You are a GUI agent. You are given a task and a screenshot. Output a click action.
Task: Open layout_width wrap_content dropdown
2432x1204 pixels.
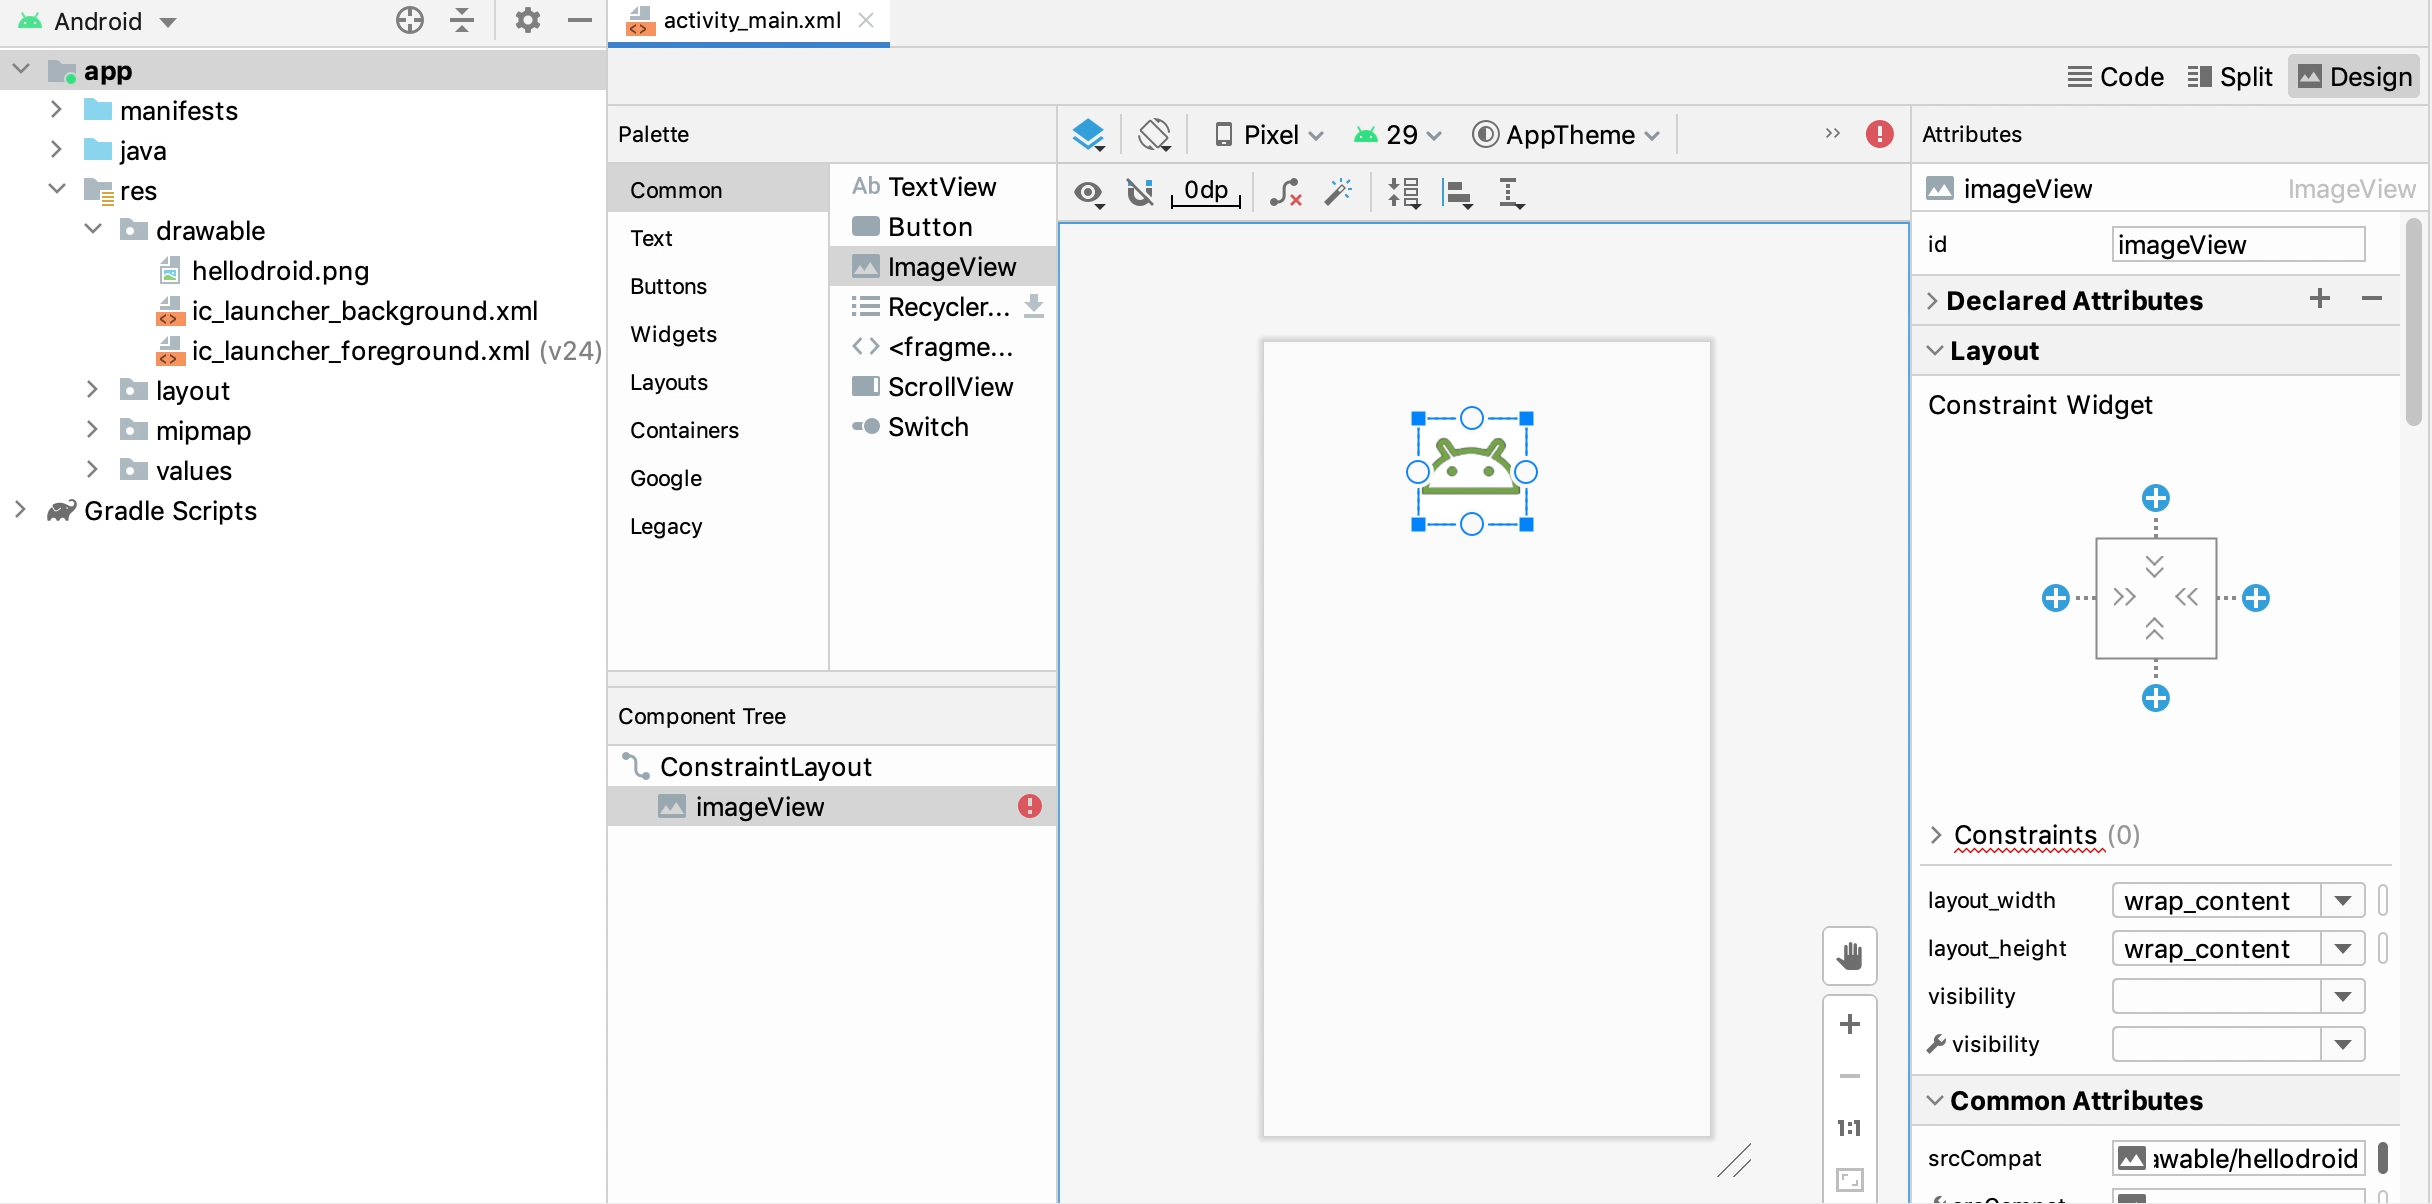pos(2343,901)
